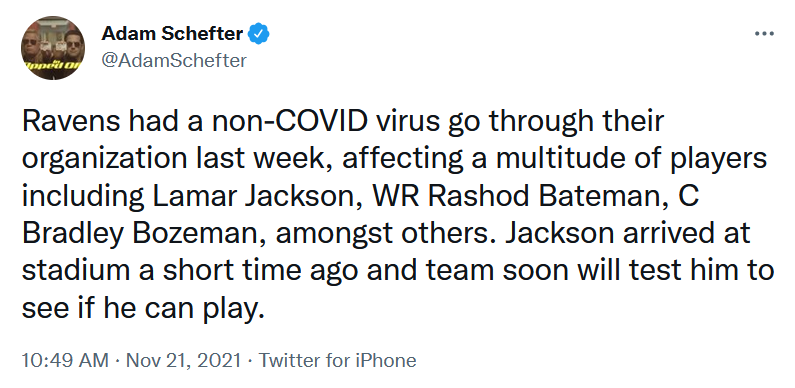Click the 10:49 AM timestamp
The image size is (795, 388).
coord(65,361)
